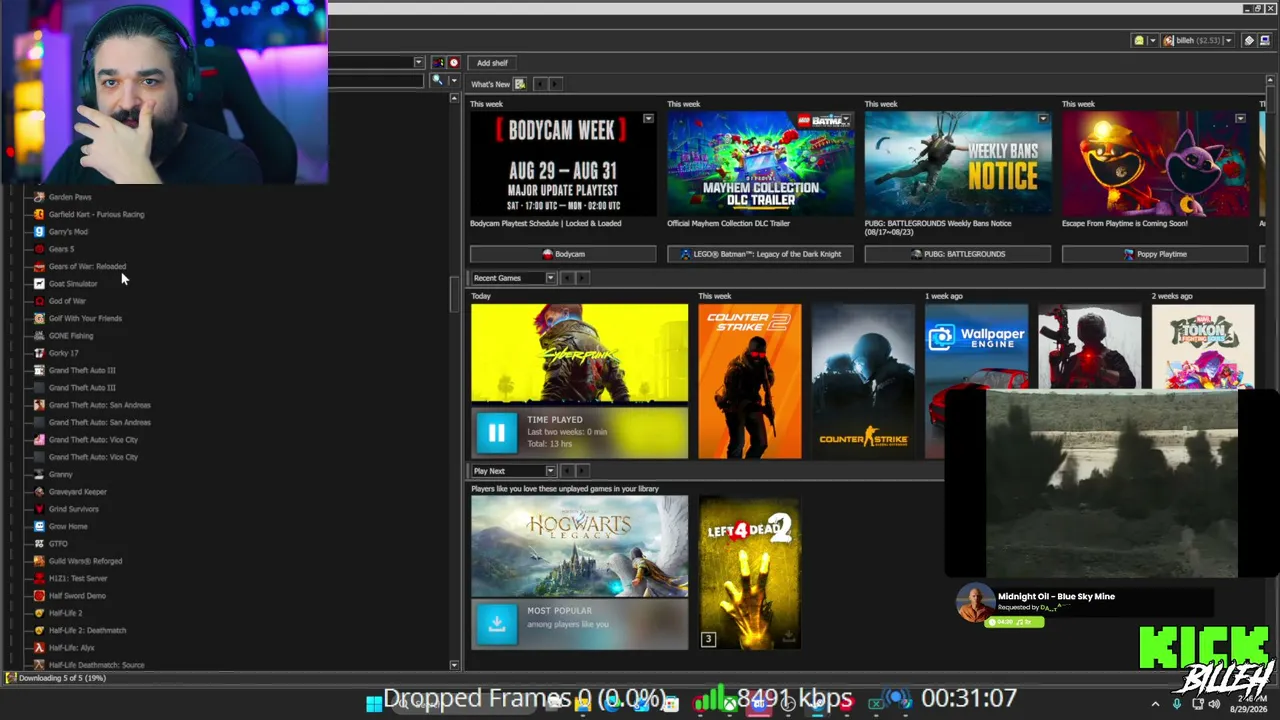Go to next page of Play Next shelf
The width and height of the screenshot is (1280, 720).
point(582,471)
